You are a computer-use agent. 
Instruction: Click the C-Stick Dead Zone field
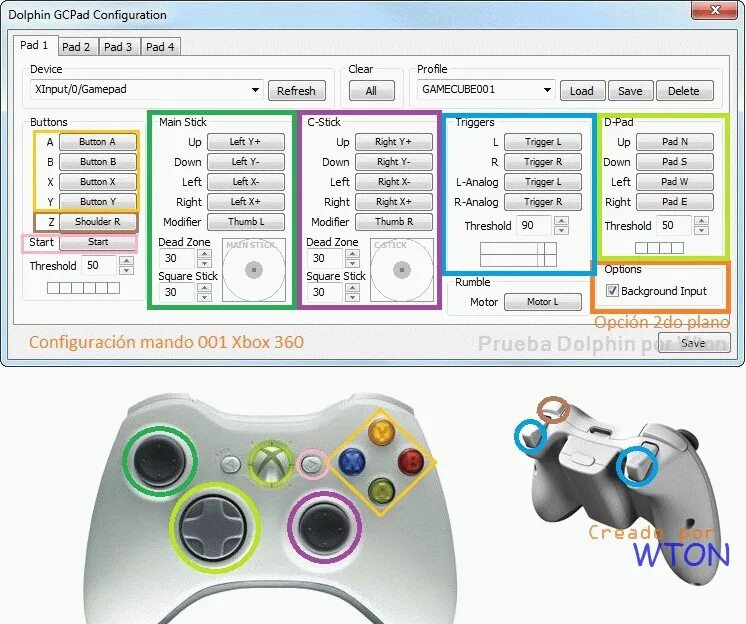pos(325,258)
